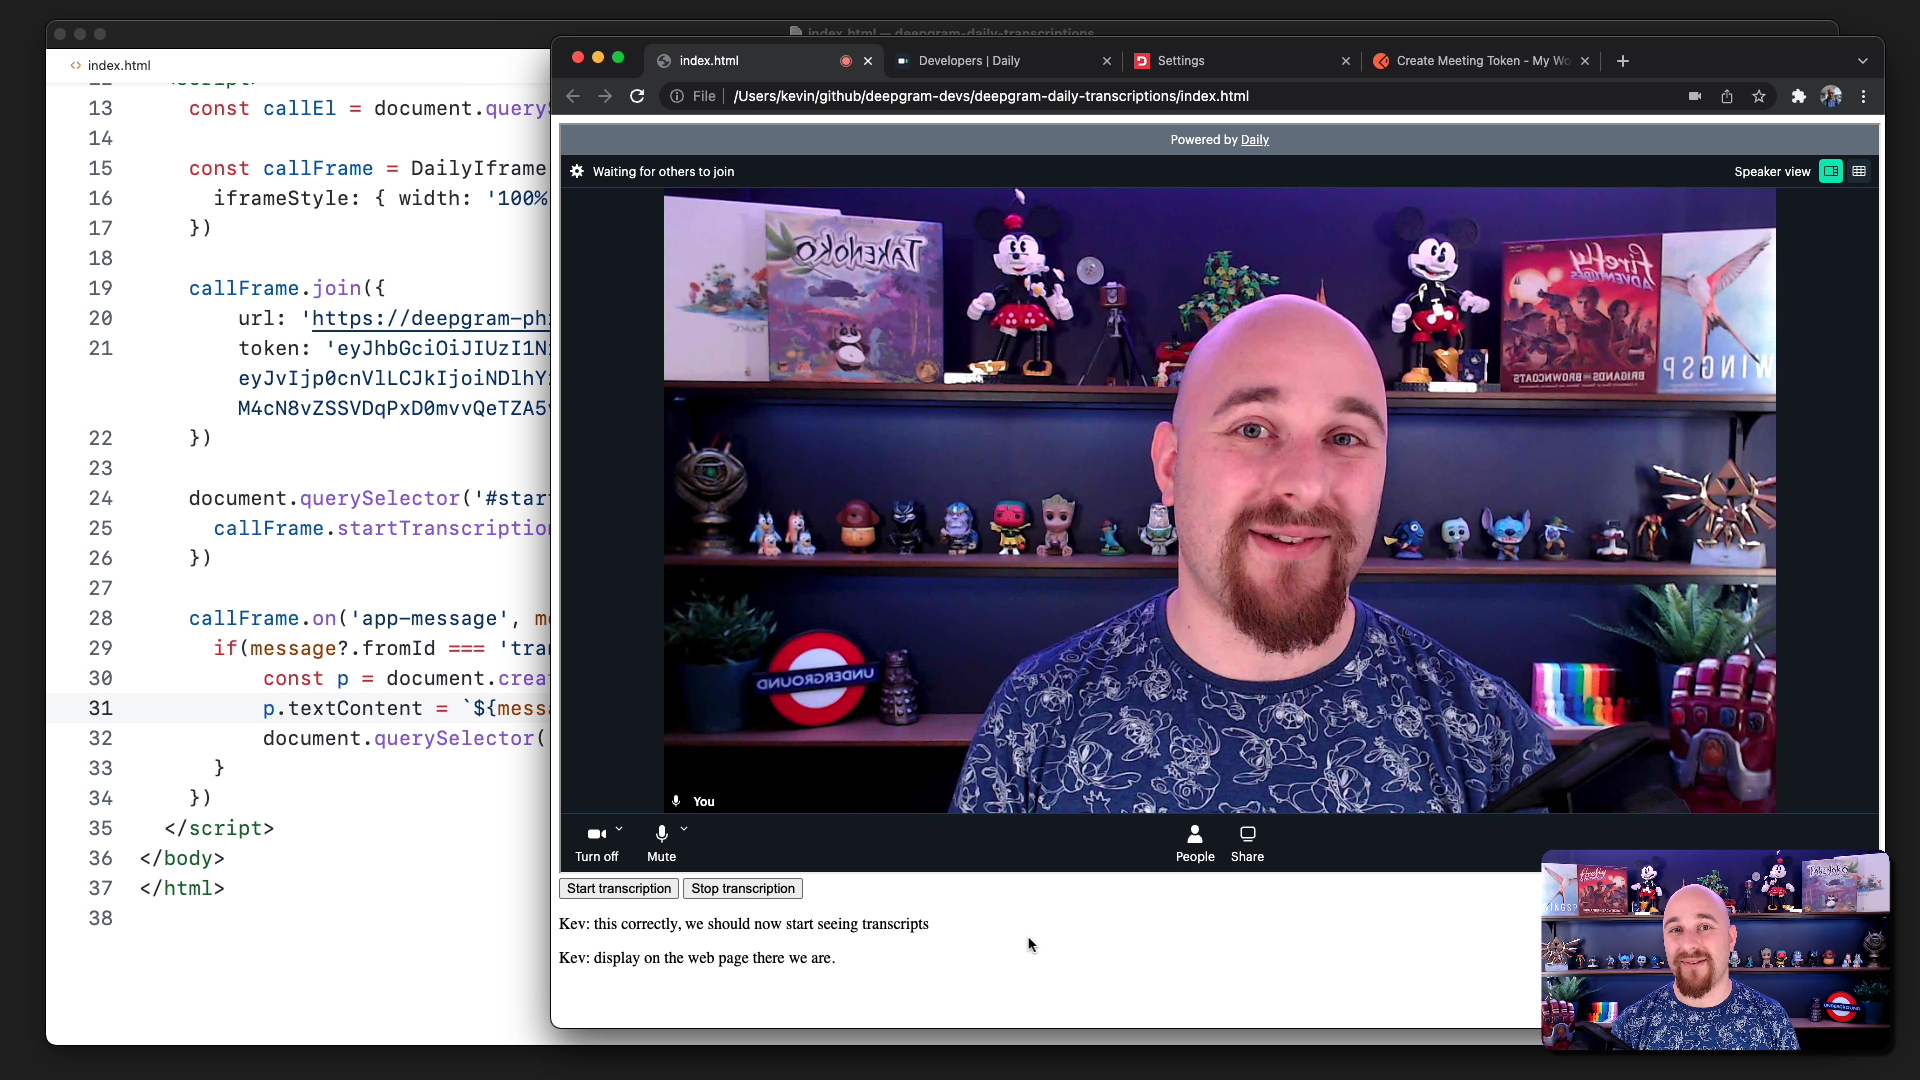Click the Mute microphone button
Screen dimensions: 1920x1080
pyautogui.click(x=662, y=841)
